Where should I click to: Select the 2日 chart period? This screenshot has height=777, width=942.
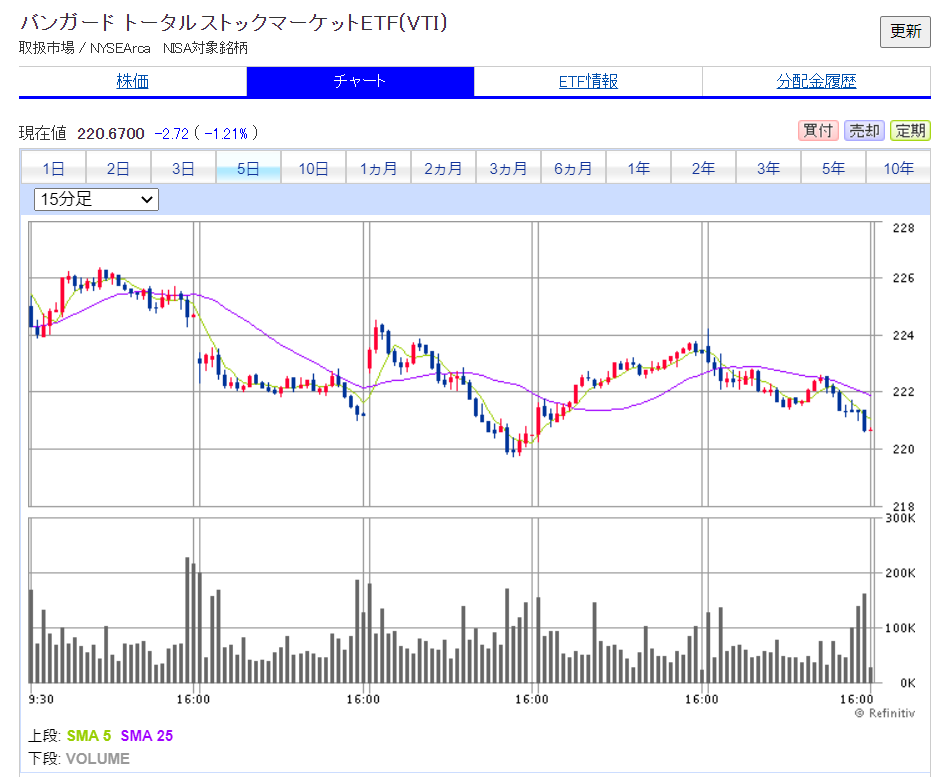(118, 168)
